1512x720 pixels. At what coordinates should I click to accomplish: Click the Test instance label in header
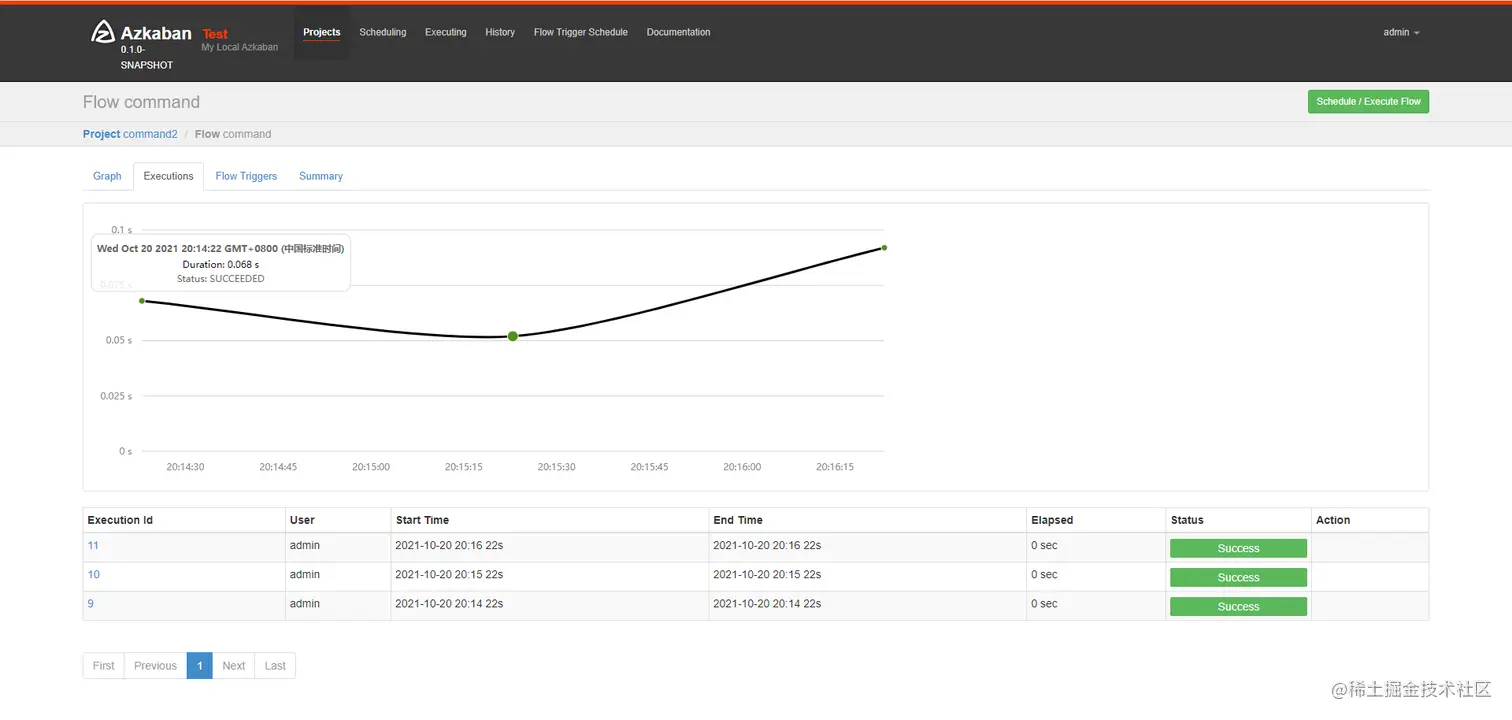215,34
